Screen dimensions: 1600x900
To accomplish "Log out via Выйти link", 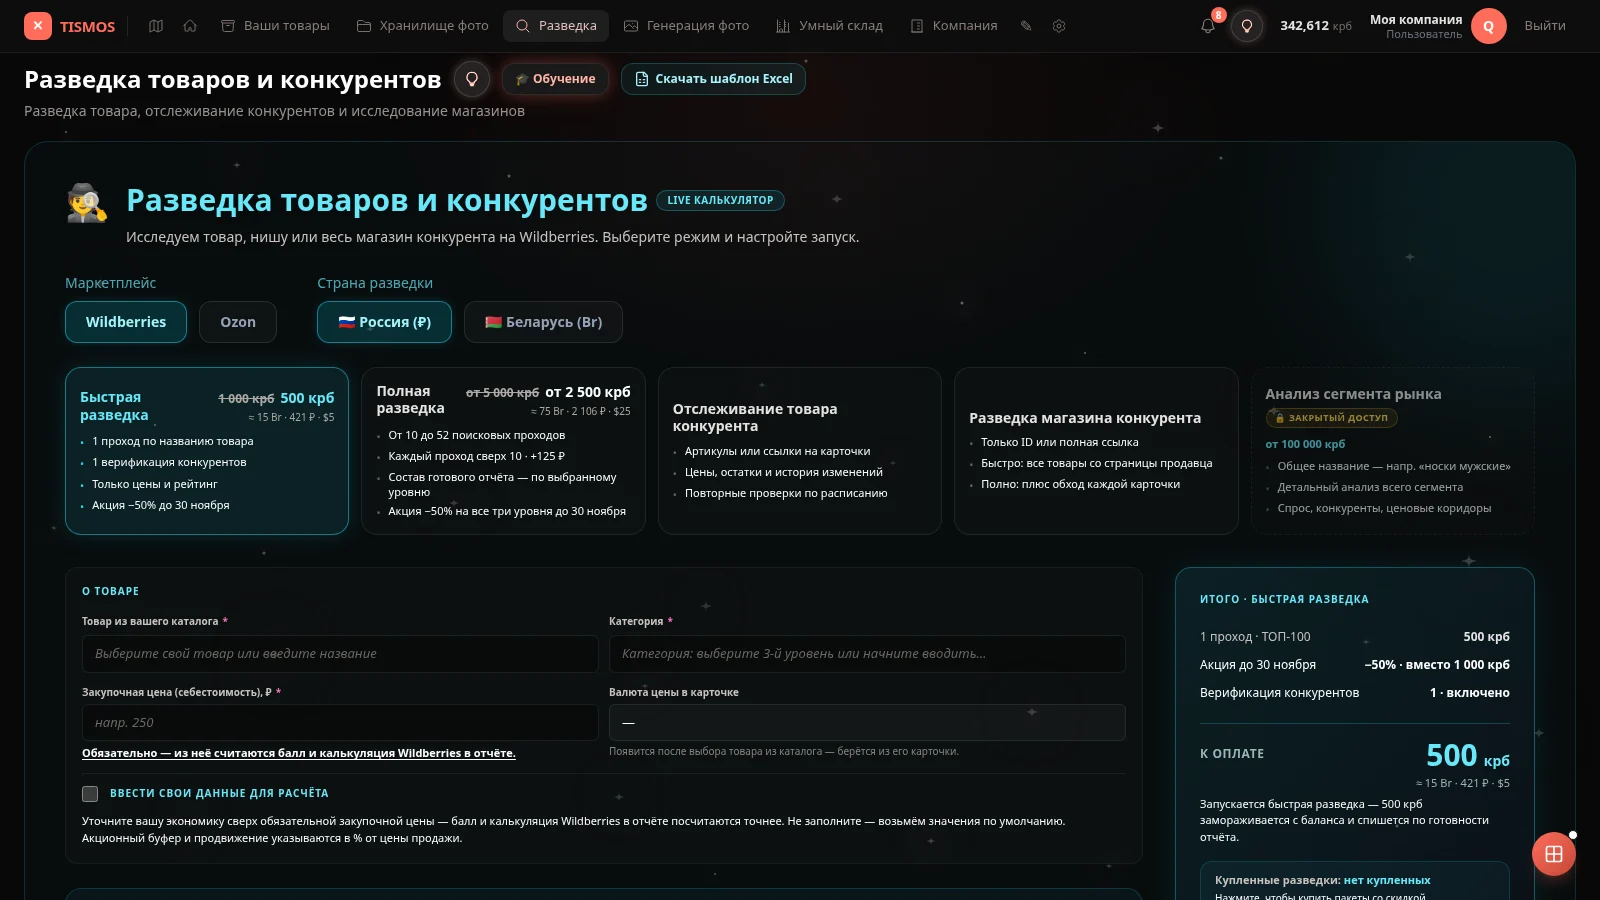I will pos(1545,26).
